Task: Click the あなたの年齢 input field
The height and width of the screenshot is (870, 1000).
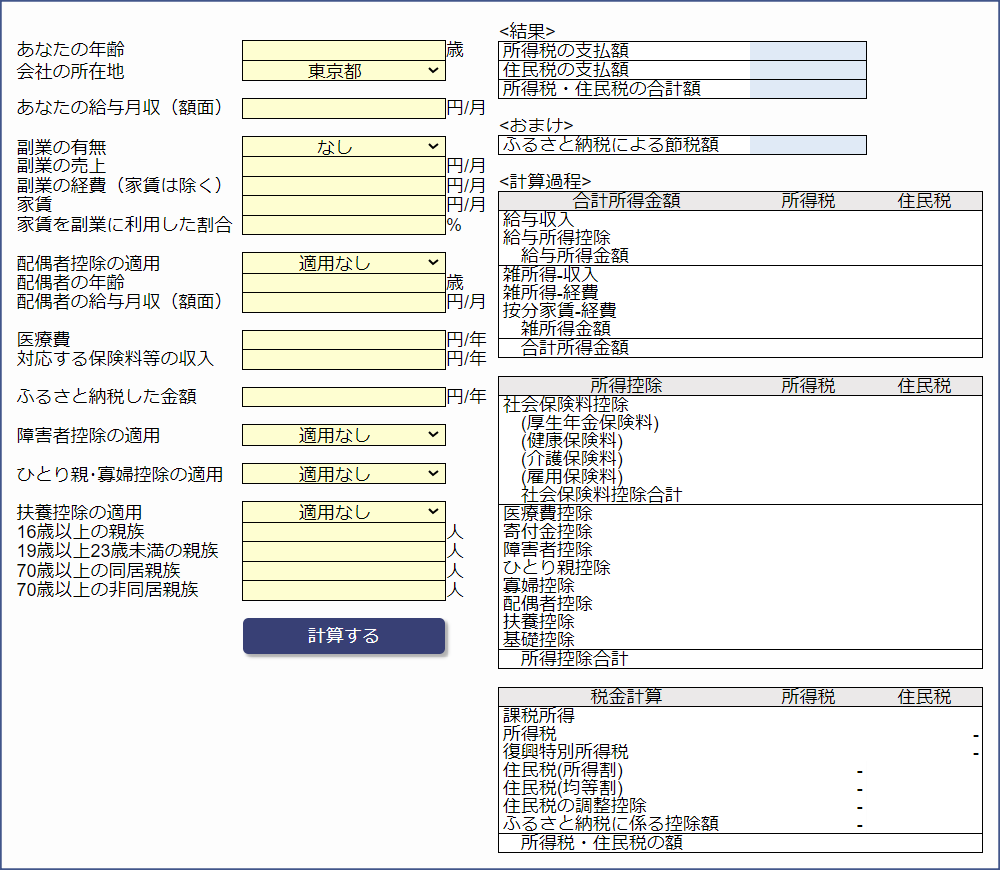Action: (344, 50)
